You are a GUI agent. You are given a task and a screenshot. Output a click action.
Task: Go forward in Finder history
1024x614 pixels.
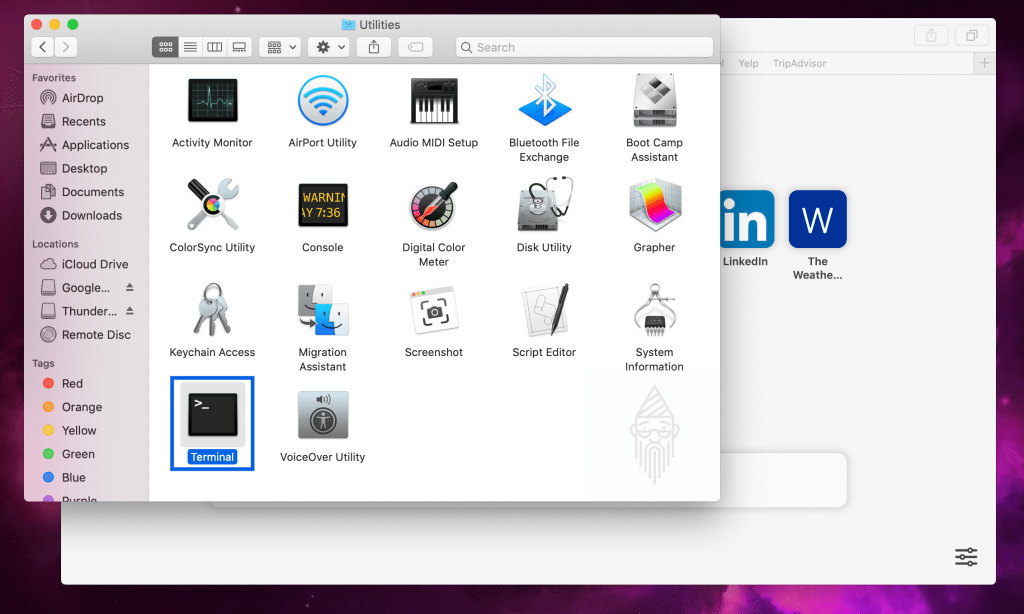tap(65, 47)
